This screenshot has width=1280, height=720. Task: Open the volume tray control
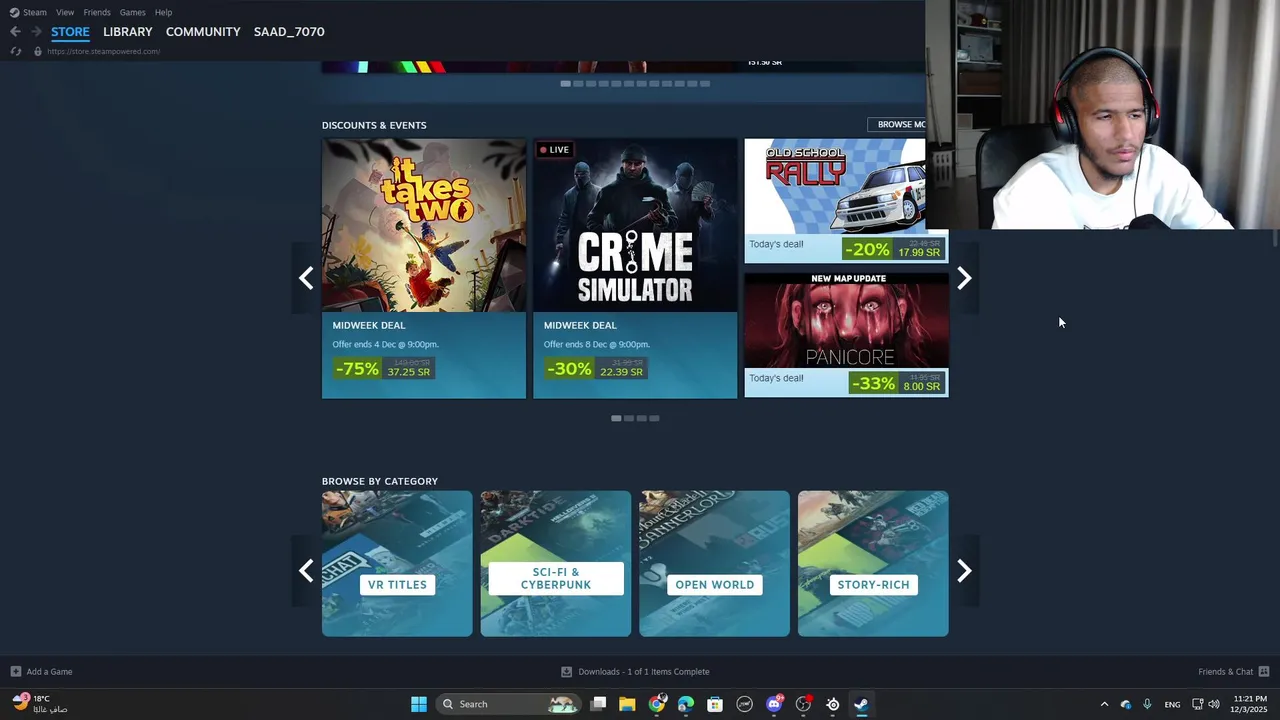click(1214, 704)
